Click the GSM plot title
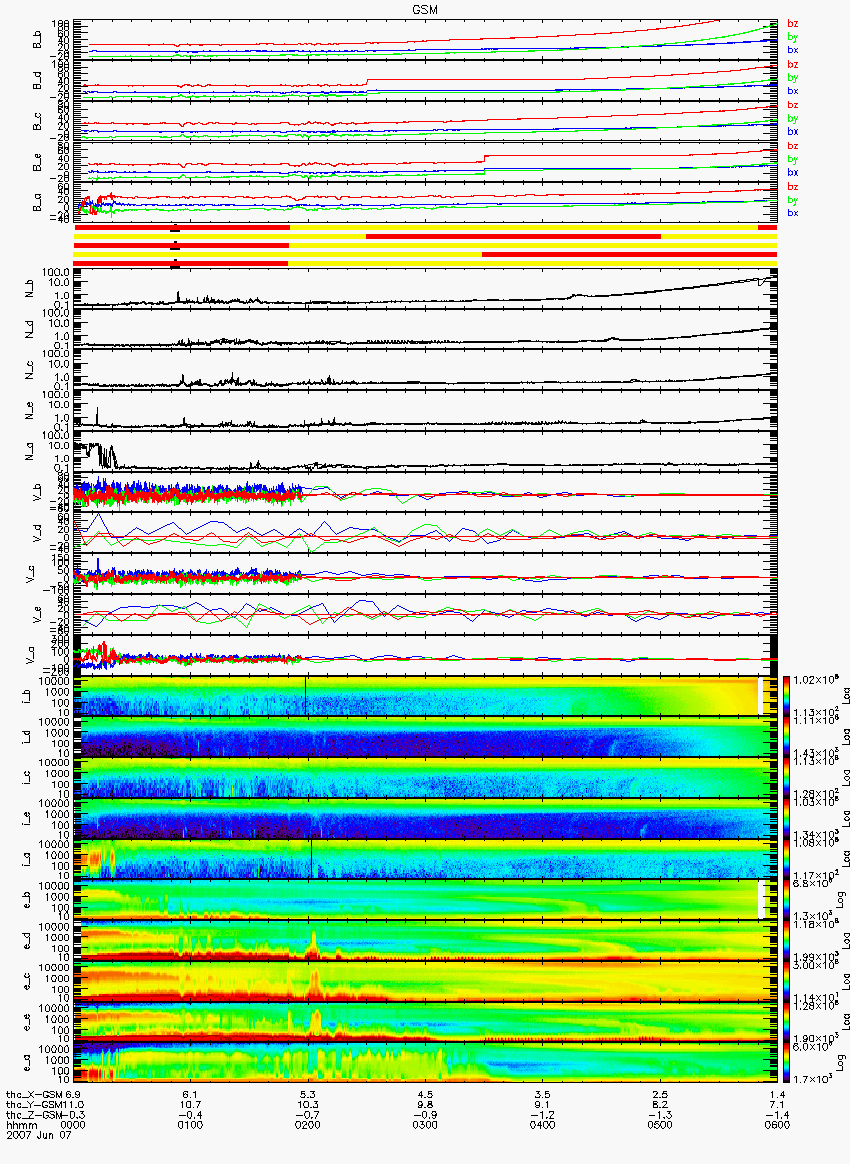This screenshot has height=1164, width=850. click(425, 10)
